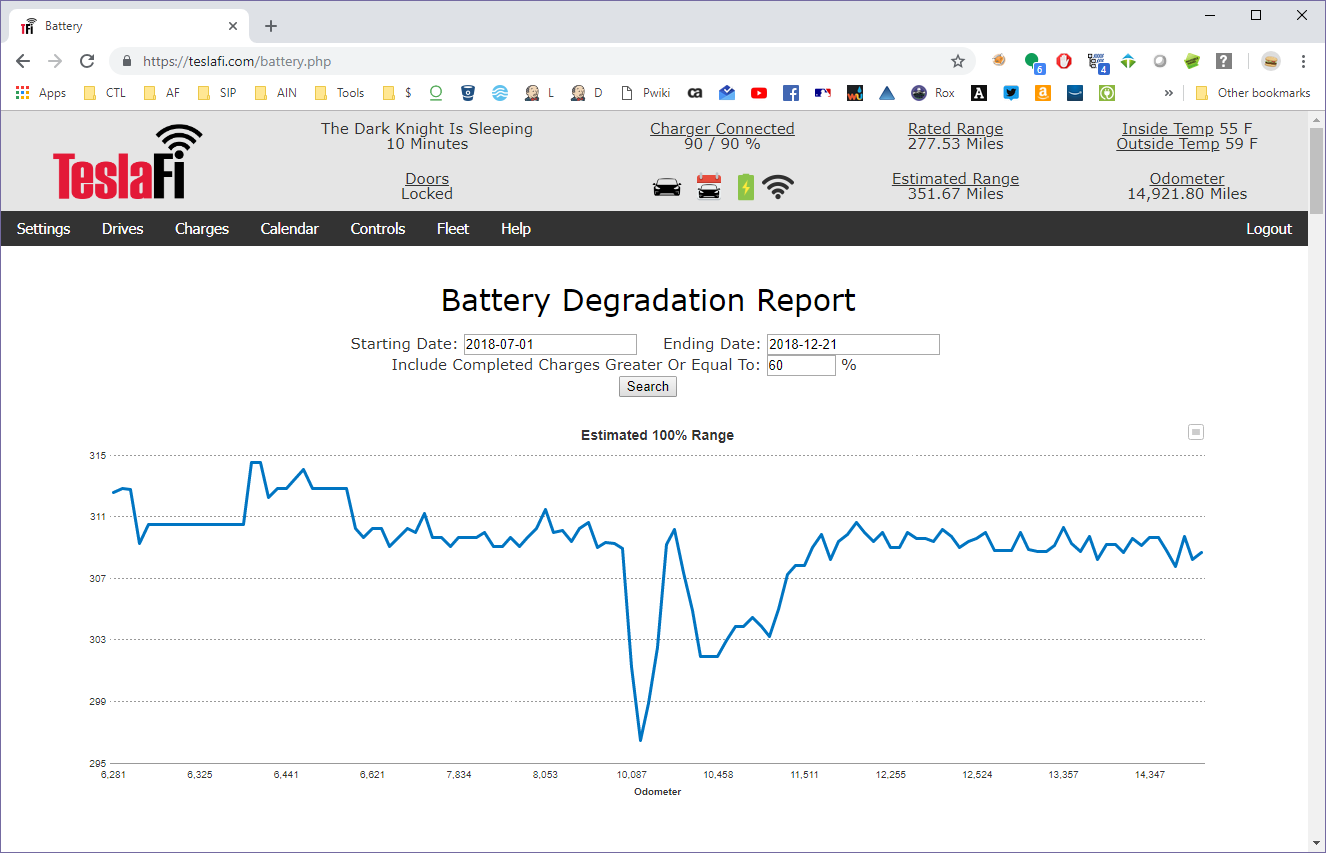The width and height of the screenshot is (1326, 853).
Task: Expand hidden bookmarks with double chevron
Action: 1168,93
